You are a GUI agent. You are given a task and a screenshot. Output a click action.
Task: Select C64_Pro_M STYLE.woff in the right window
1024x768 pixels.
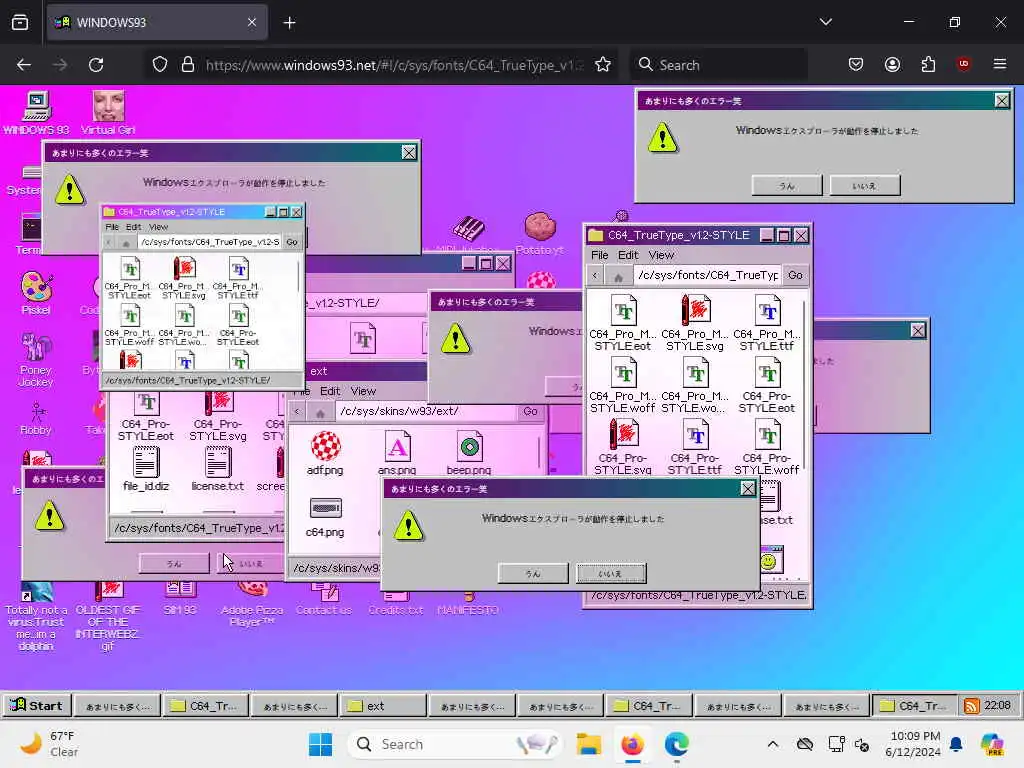[623, 385]
